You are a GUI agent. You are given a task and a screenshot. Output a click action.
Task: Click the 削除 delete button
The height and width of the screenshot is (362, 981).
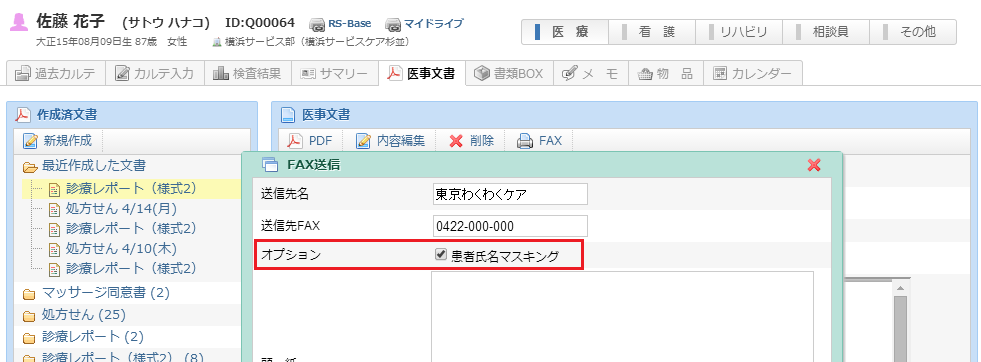pos(472,141)
